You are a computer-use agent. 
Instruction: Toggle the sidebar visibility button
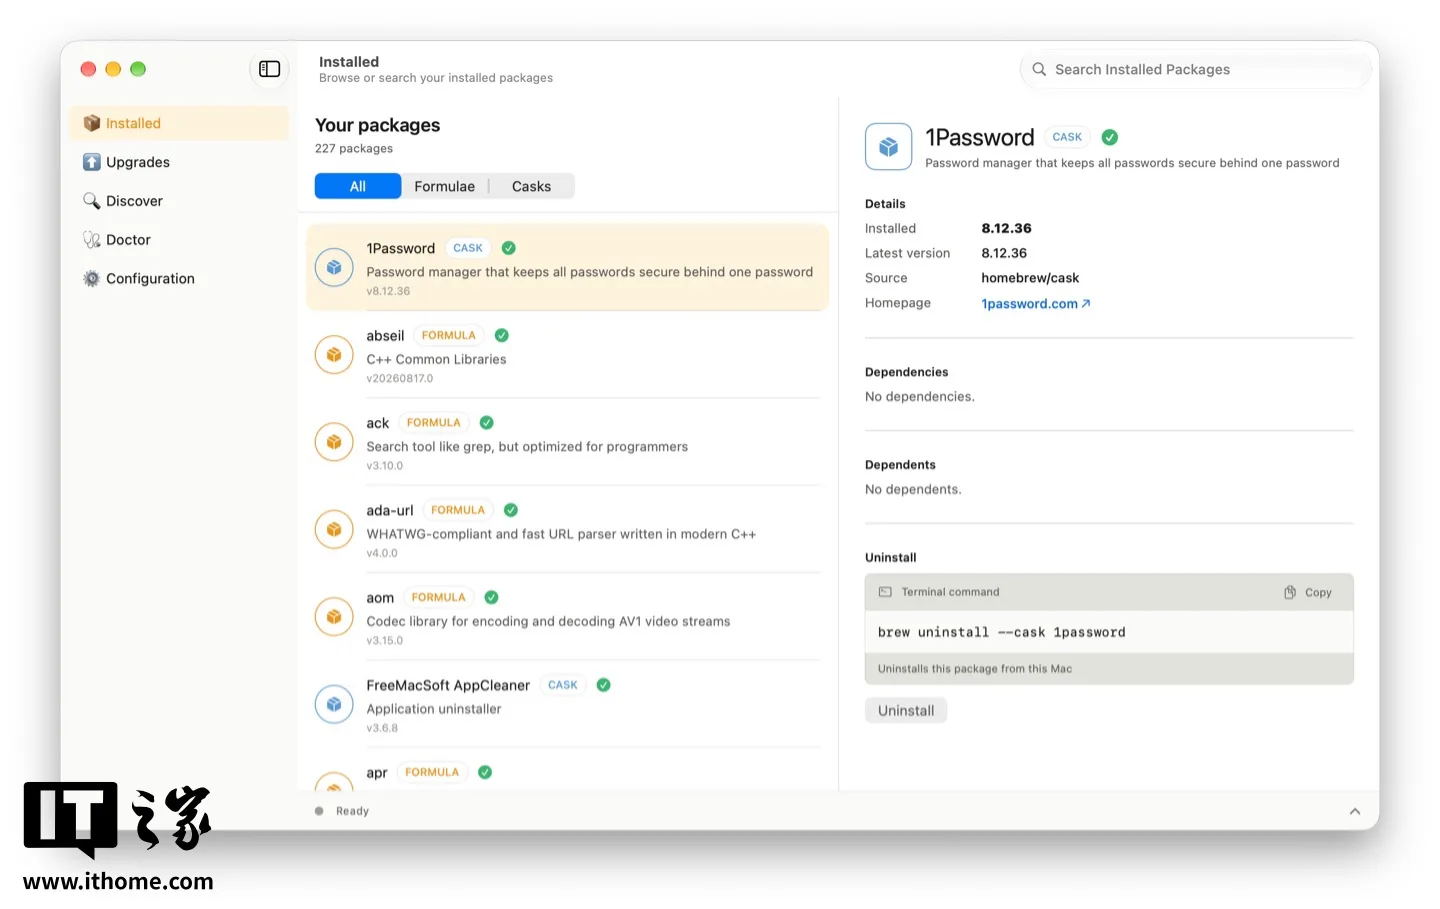click(269, 69)
